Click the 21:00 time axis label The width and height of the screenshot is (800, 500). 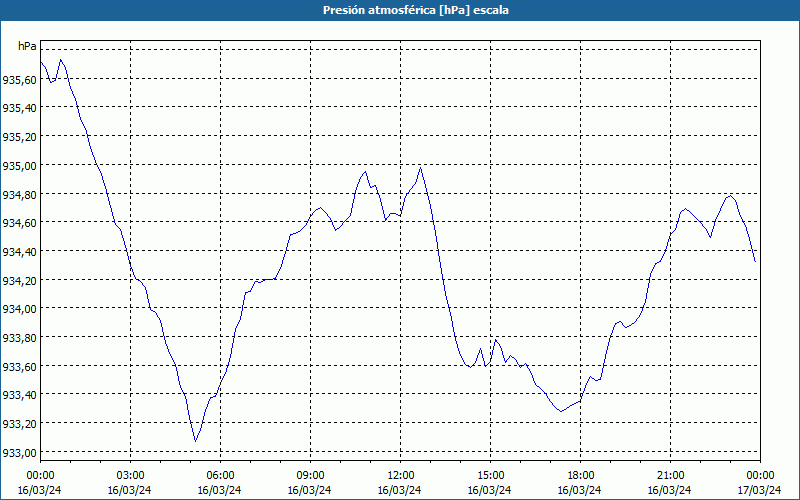pos(670,476)
